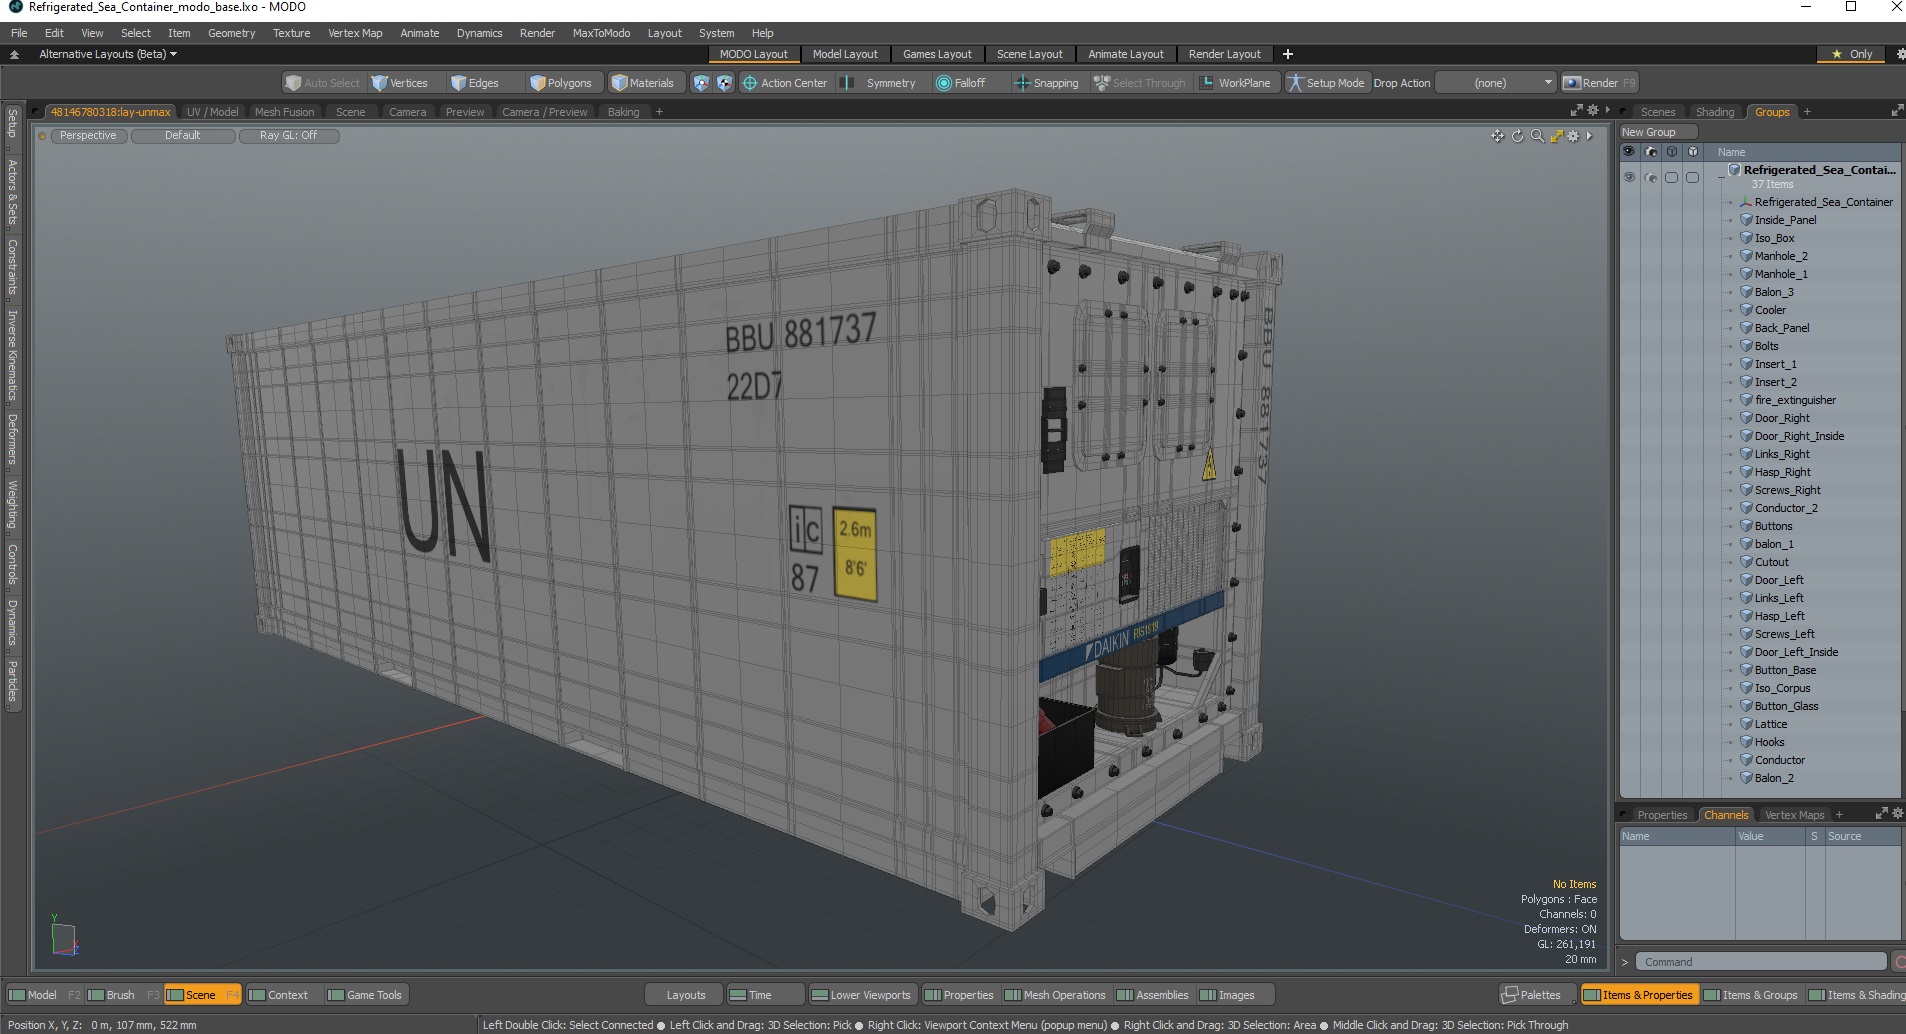
Task: Click Game Tools button
Action: tap(365, 995)
